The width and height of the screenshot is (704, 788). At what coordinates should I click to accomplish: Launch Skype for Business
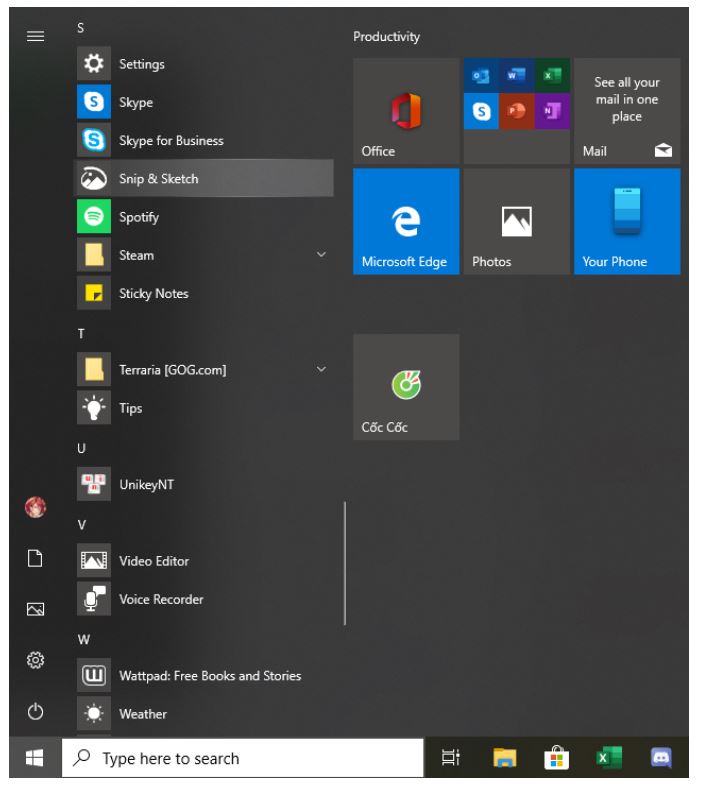pyautogui.click(x=204, y=141)
